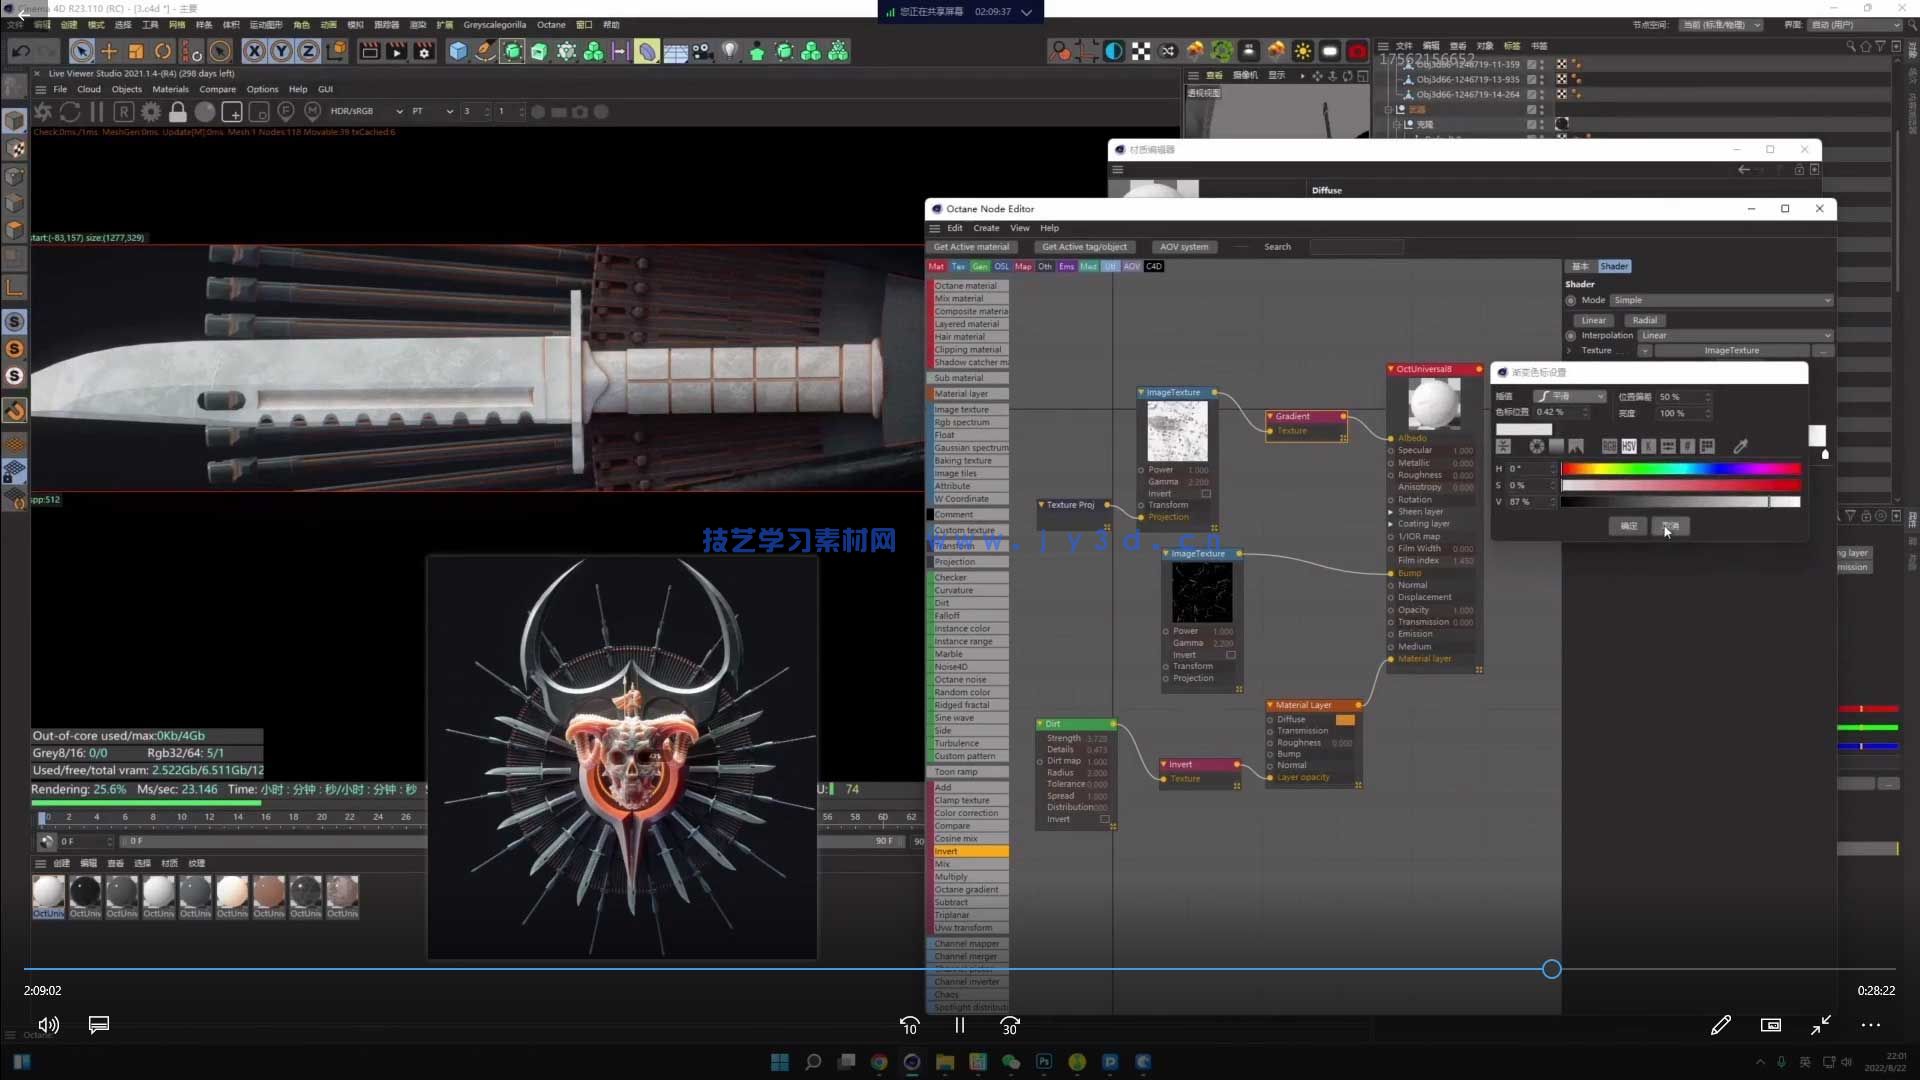Click the hue rainbow slider bar

(x=1680, y=469)
